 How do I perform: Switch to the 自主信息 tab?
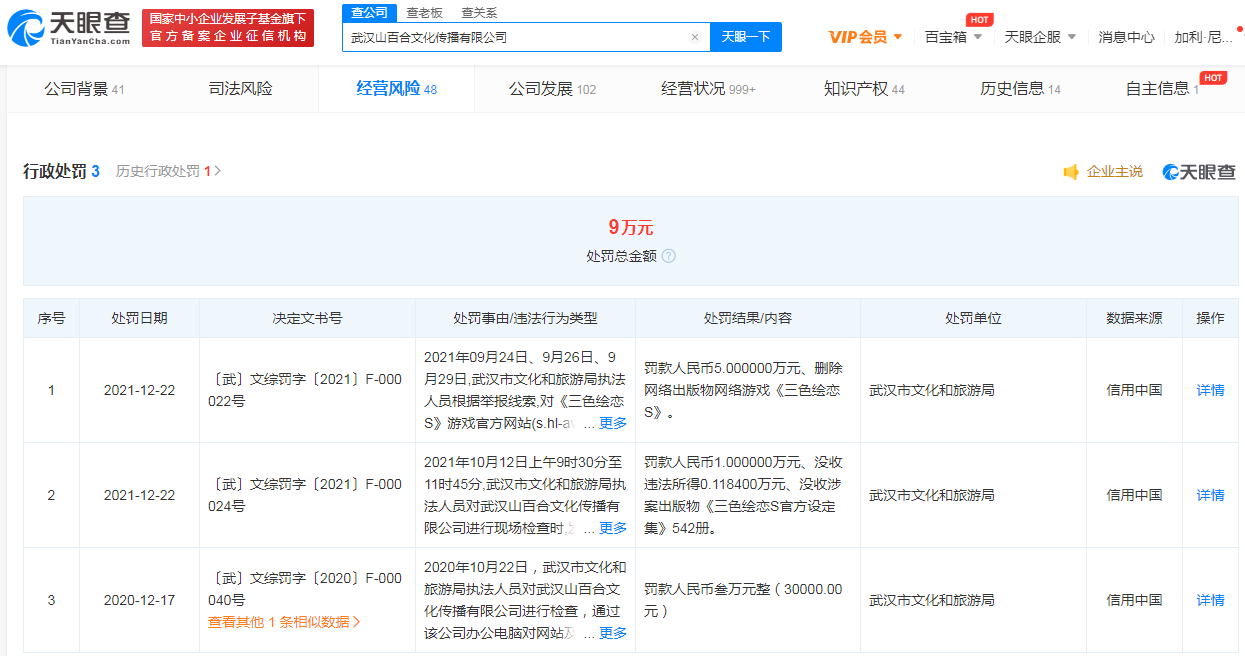click(1162, 89)
